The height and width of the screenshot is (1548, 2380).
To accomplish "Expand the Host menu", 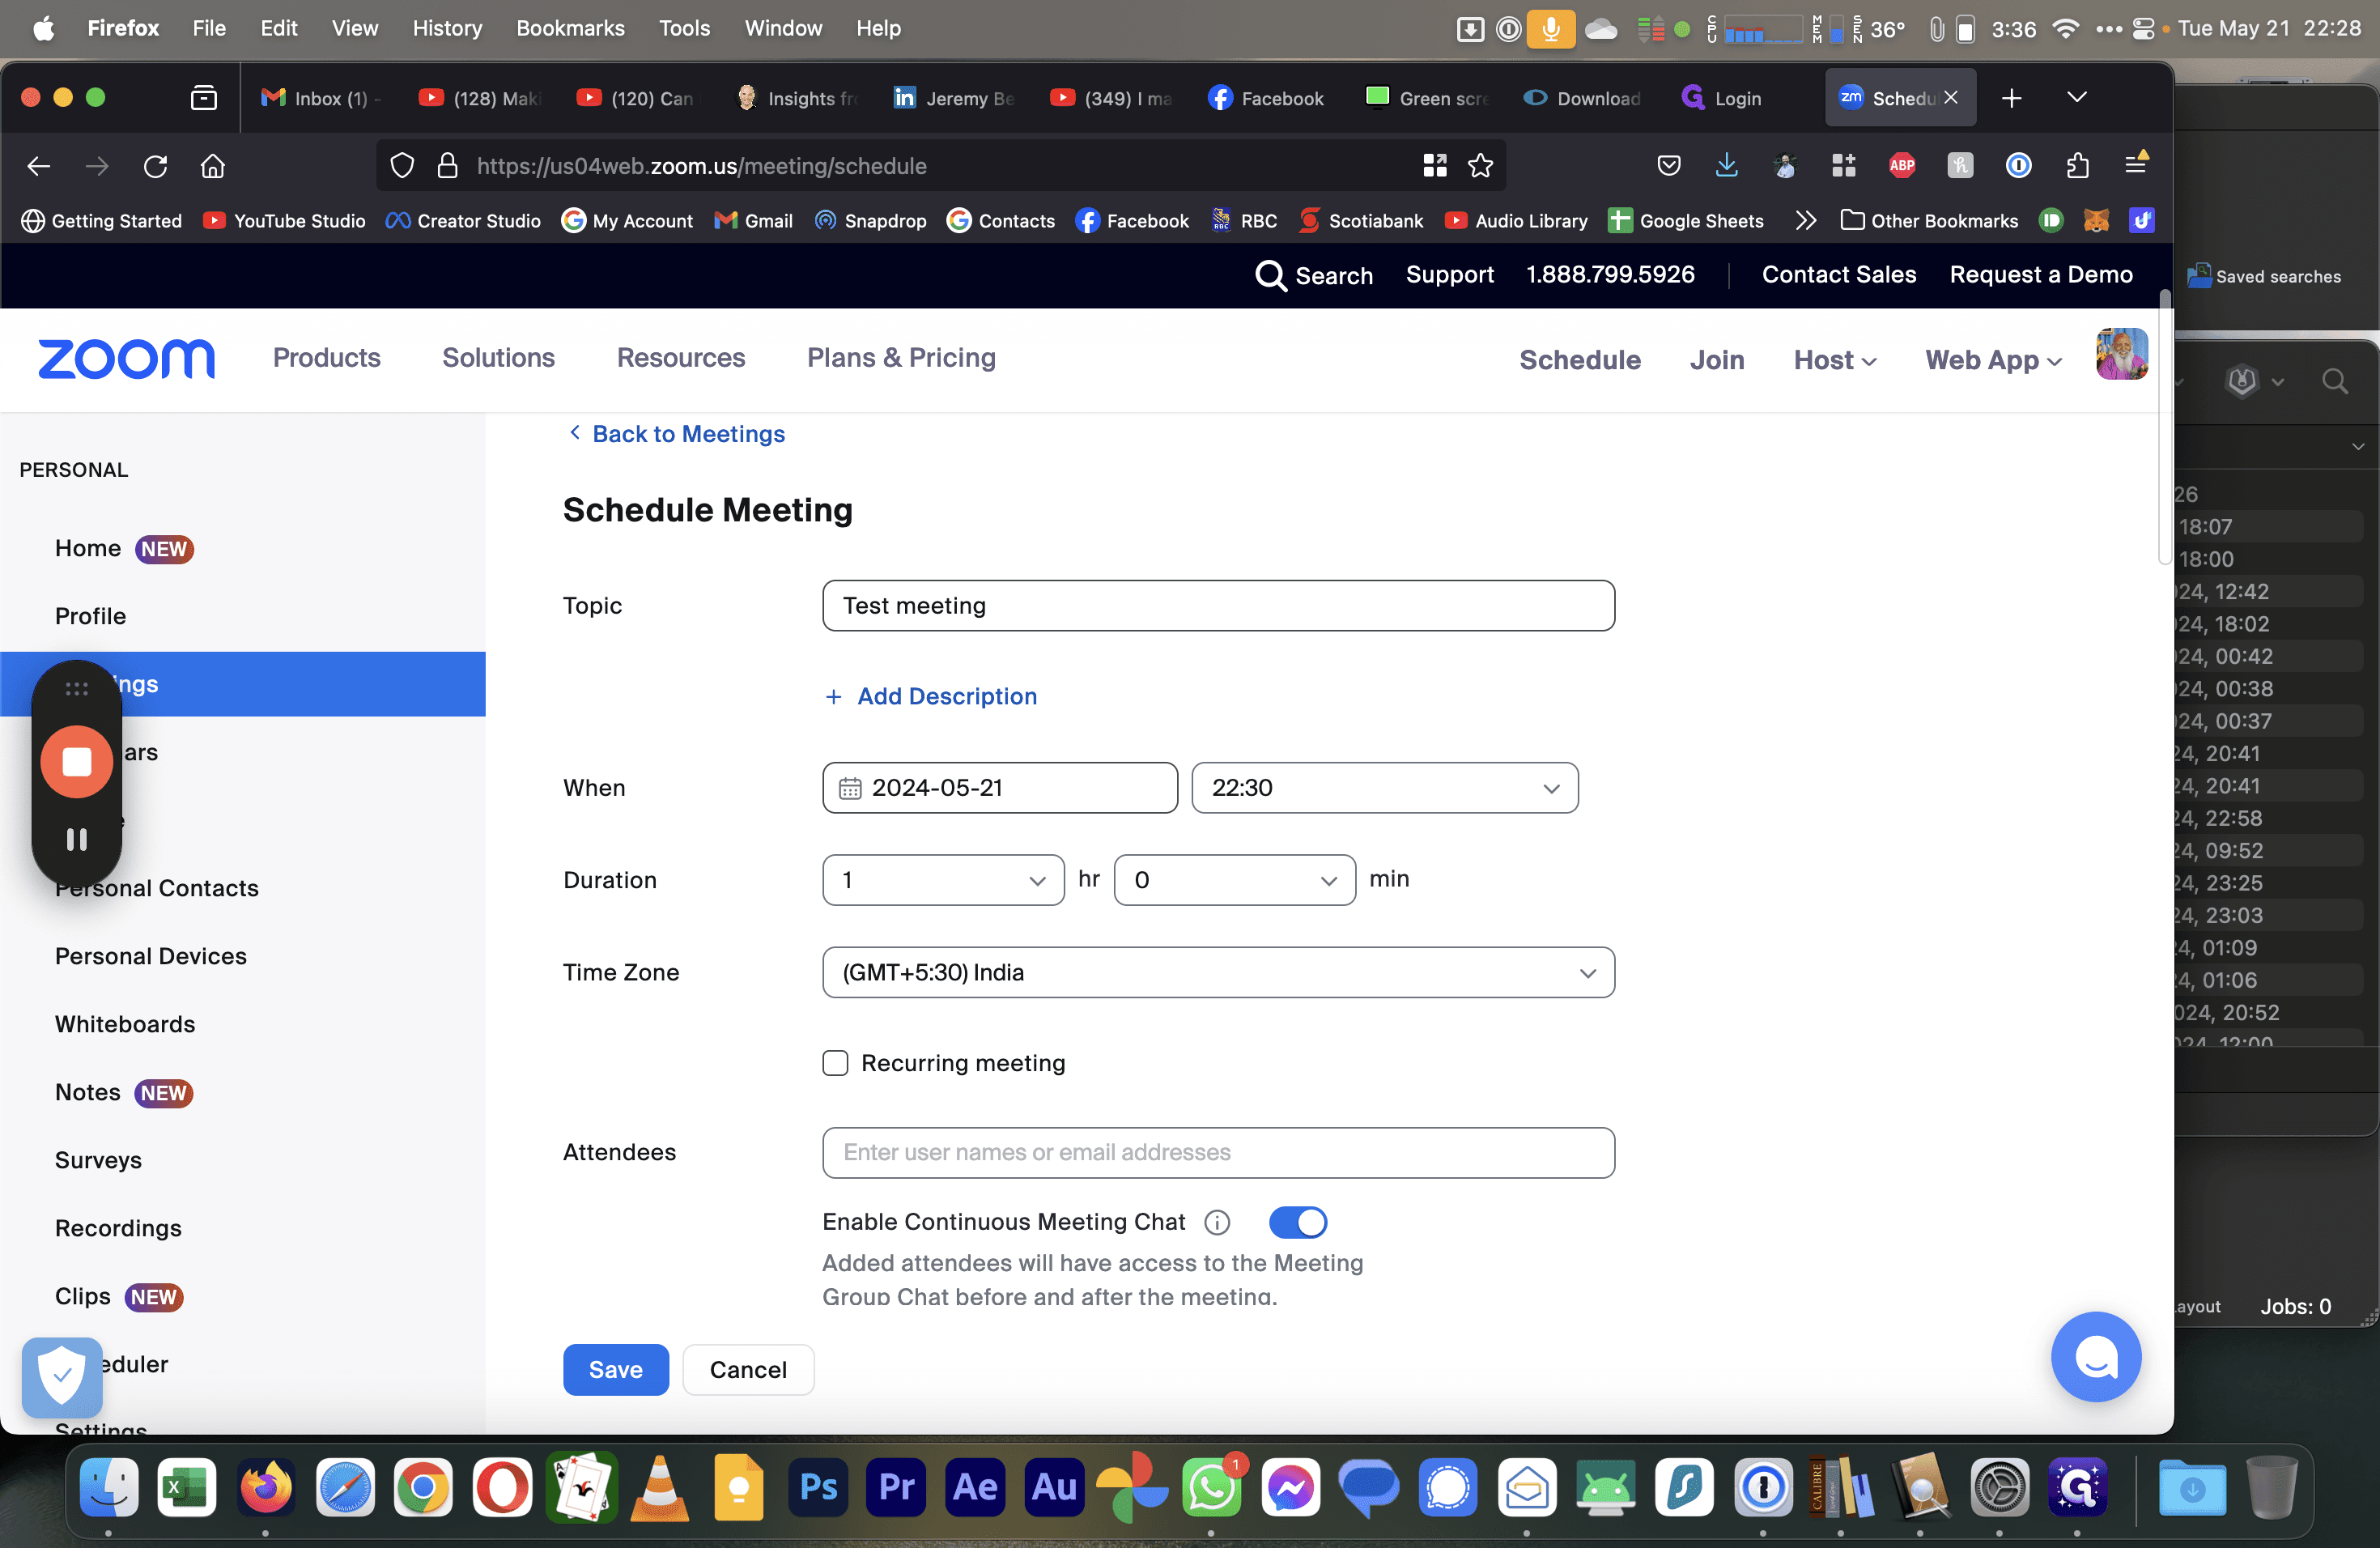I will [1835, 360].
